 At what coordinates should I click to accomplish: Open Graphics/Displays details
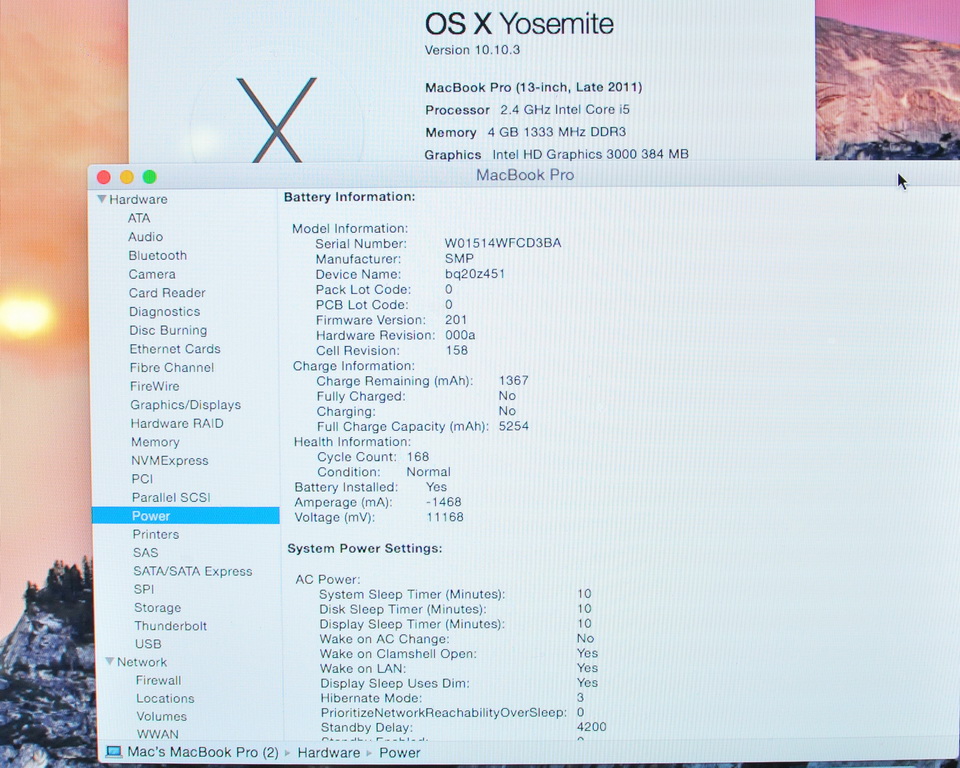(x=186, y=405)
